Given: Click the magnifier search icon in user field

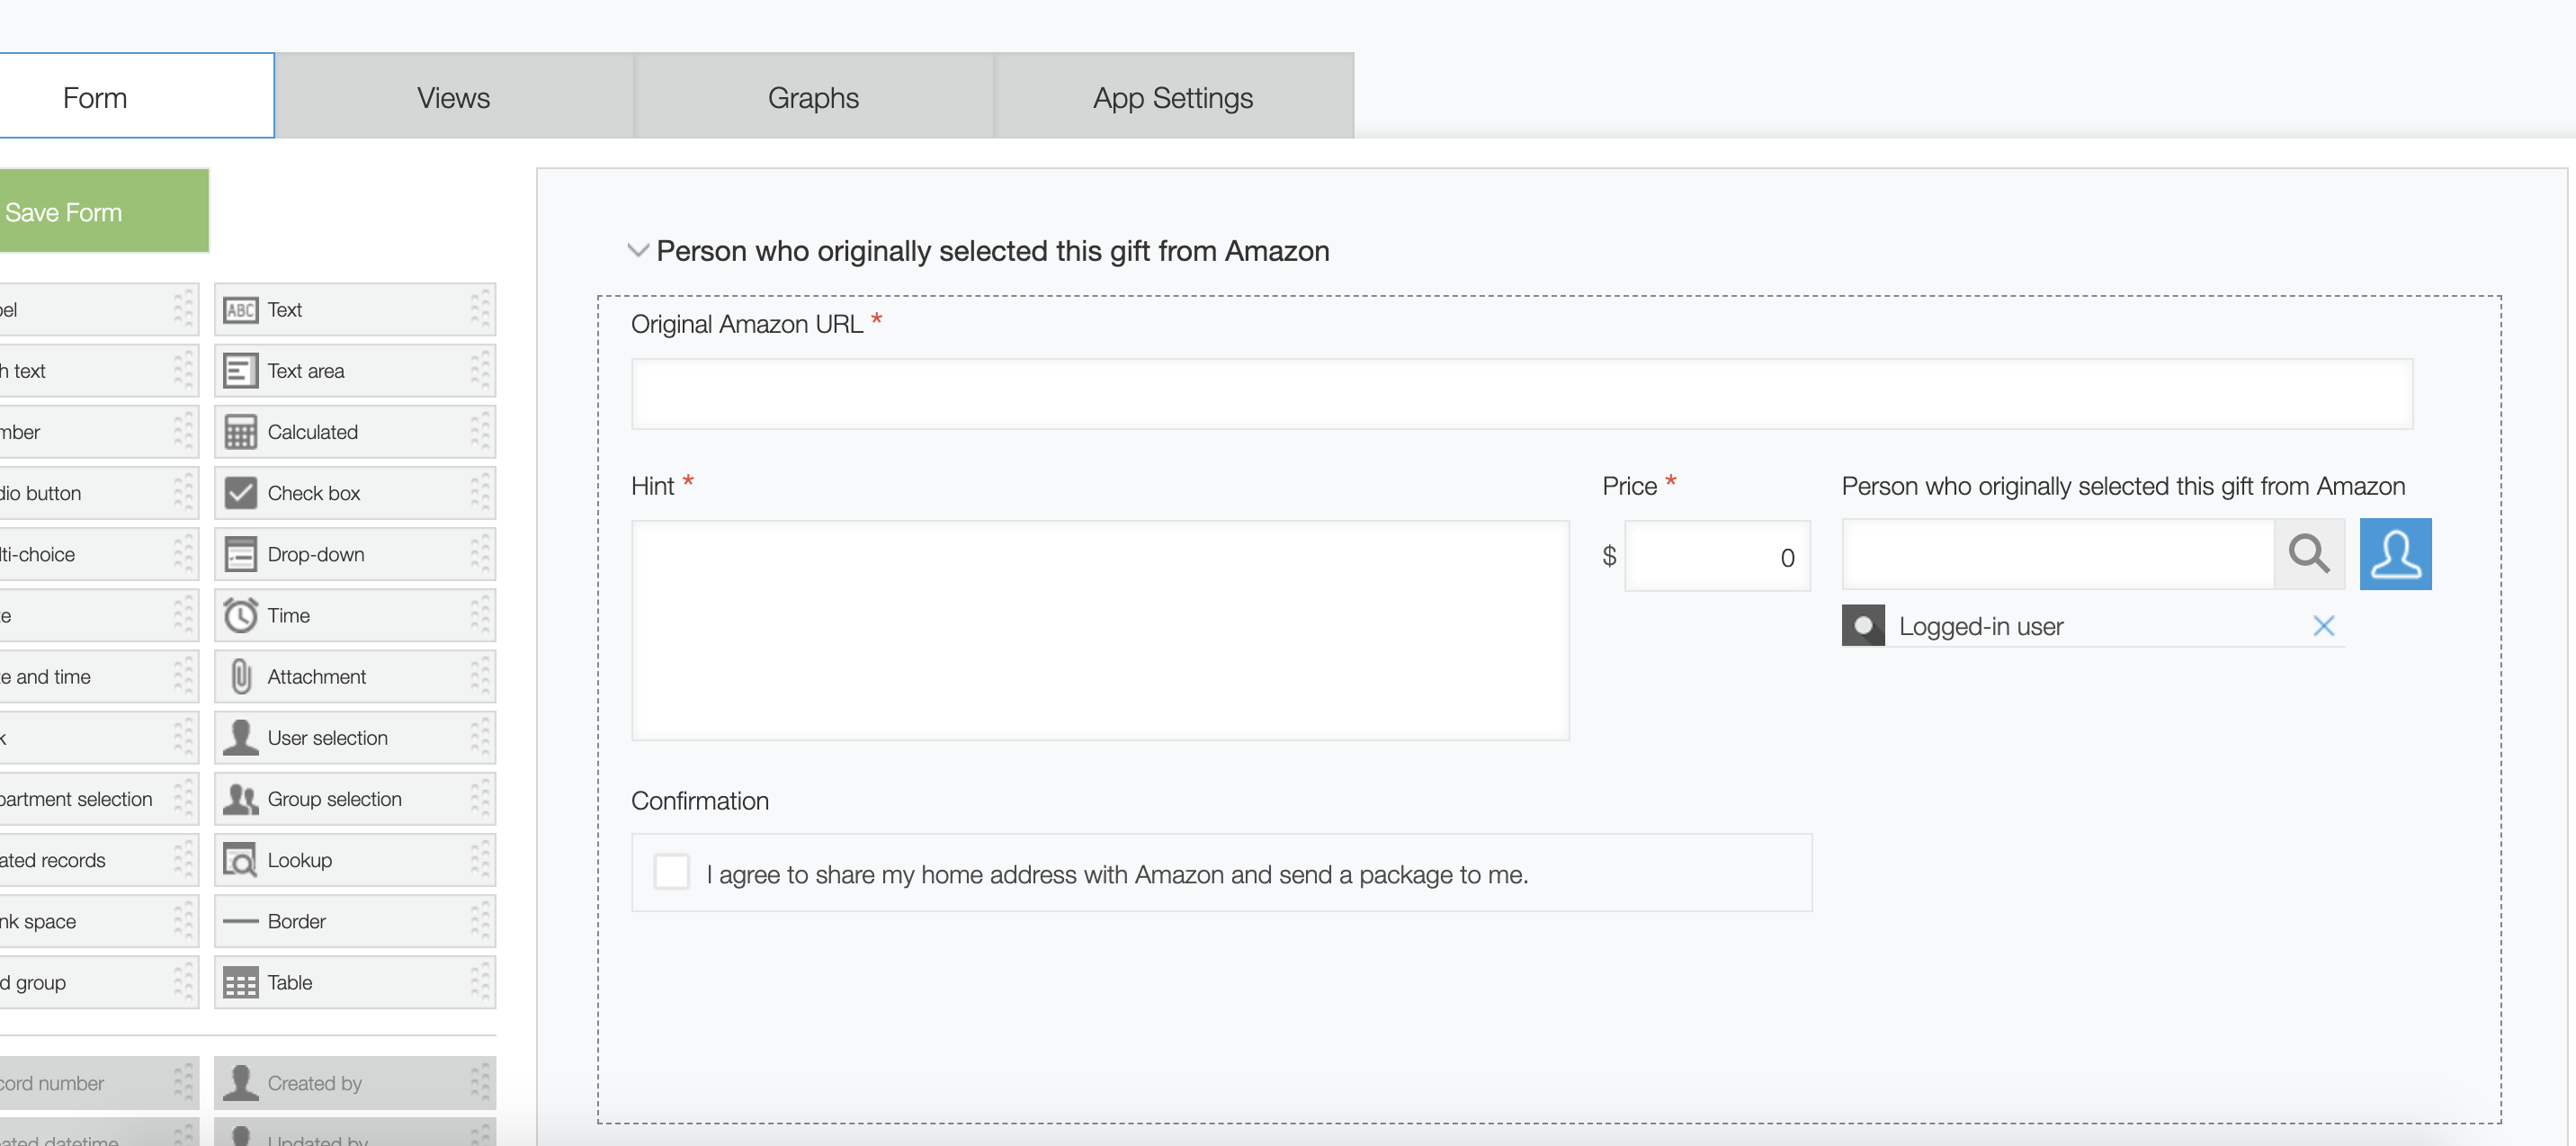Looking at the screenshot, I should coord(2308,554).
